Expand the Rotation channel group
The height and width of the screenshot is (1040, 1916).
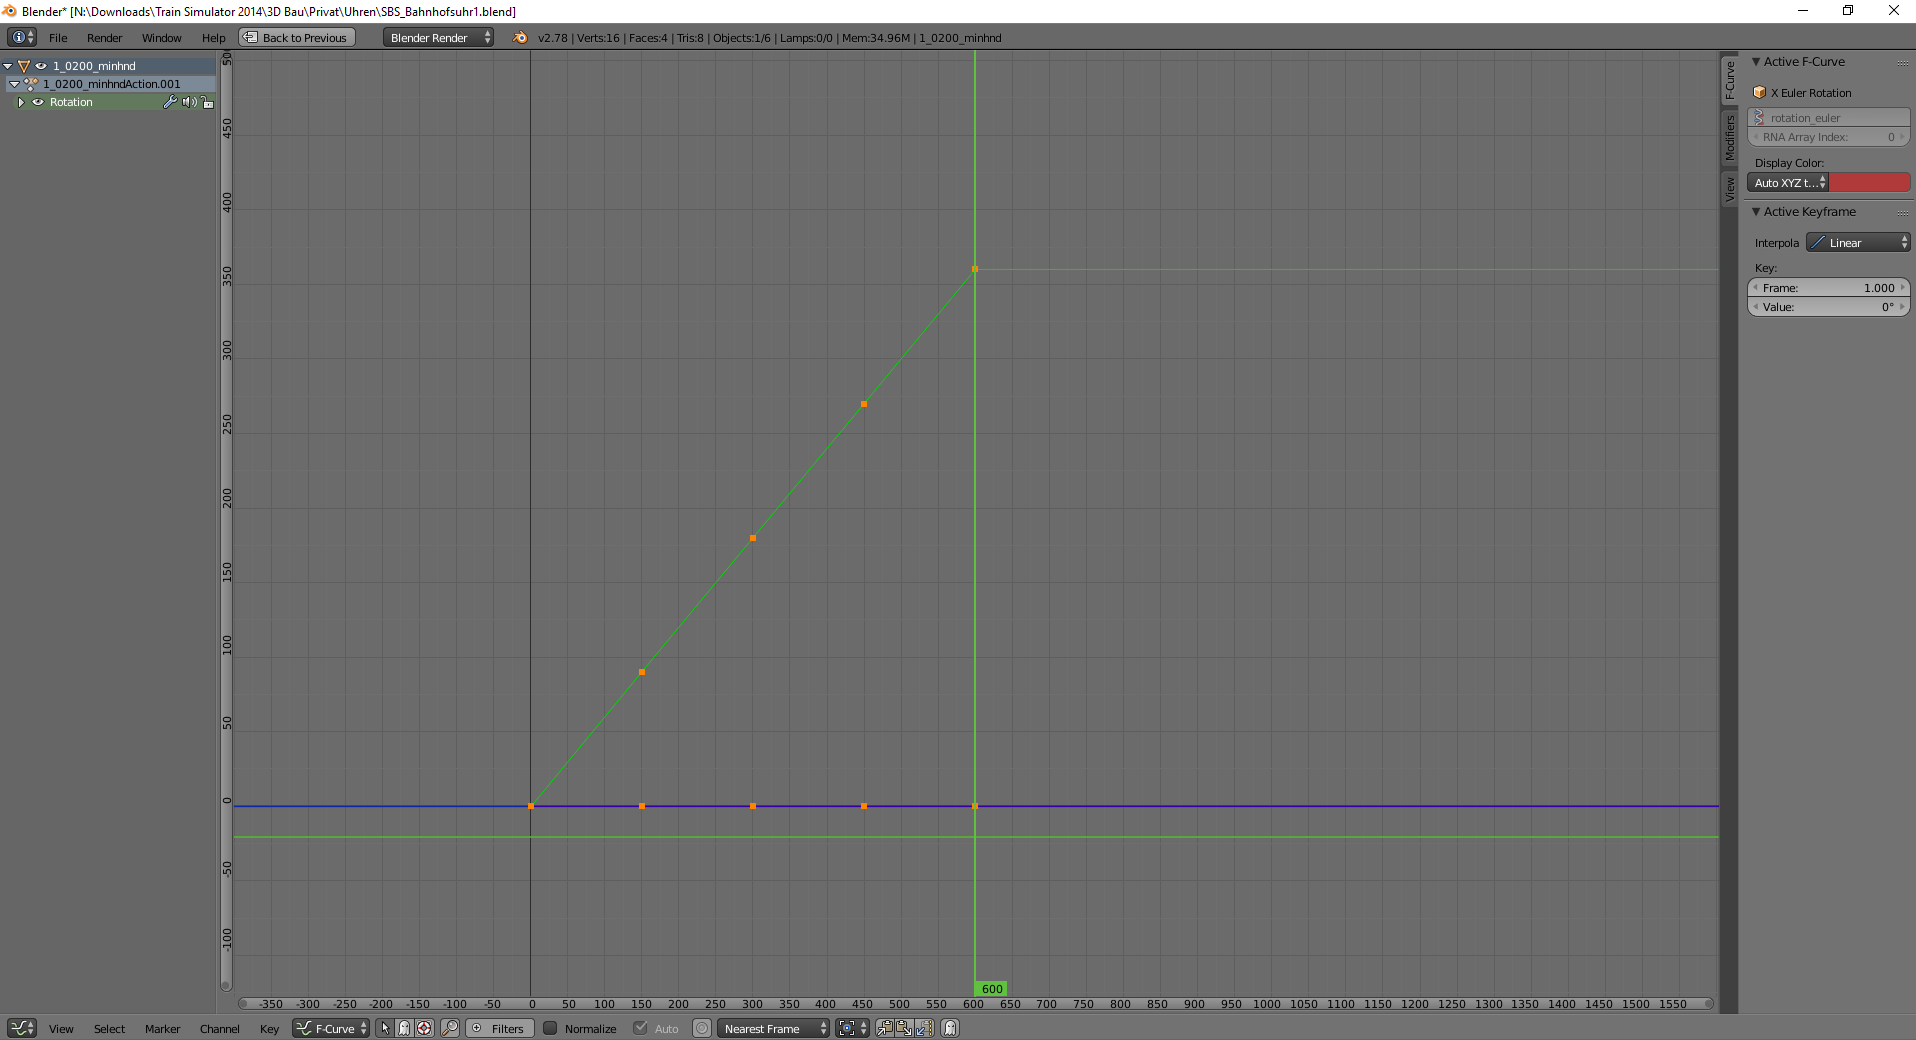point(21,102)
